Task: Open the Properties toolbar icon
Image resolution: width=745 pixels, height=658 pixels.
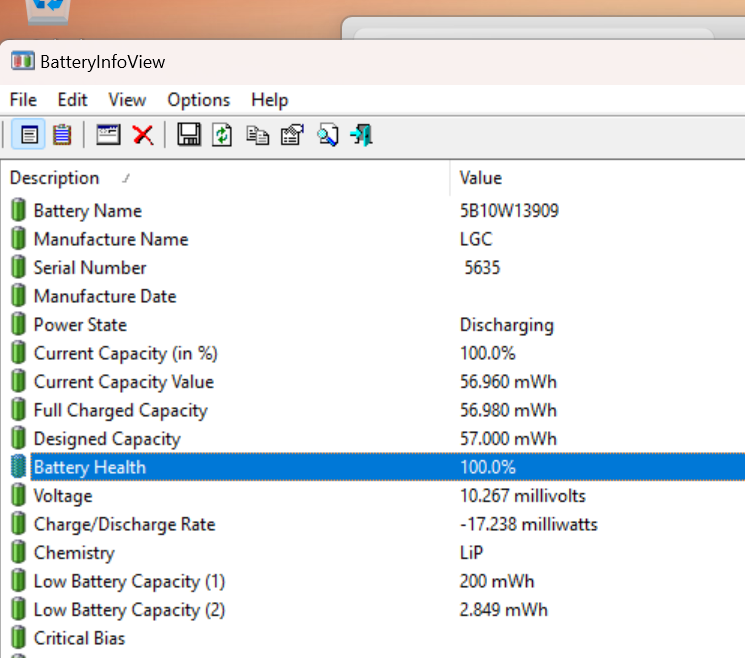Action: (x=292, y=135)
